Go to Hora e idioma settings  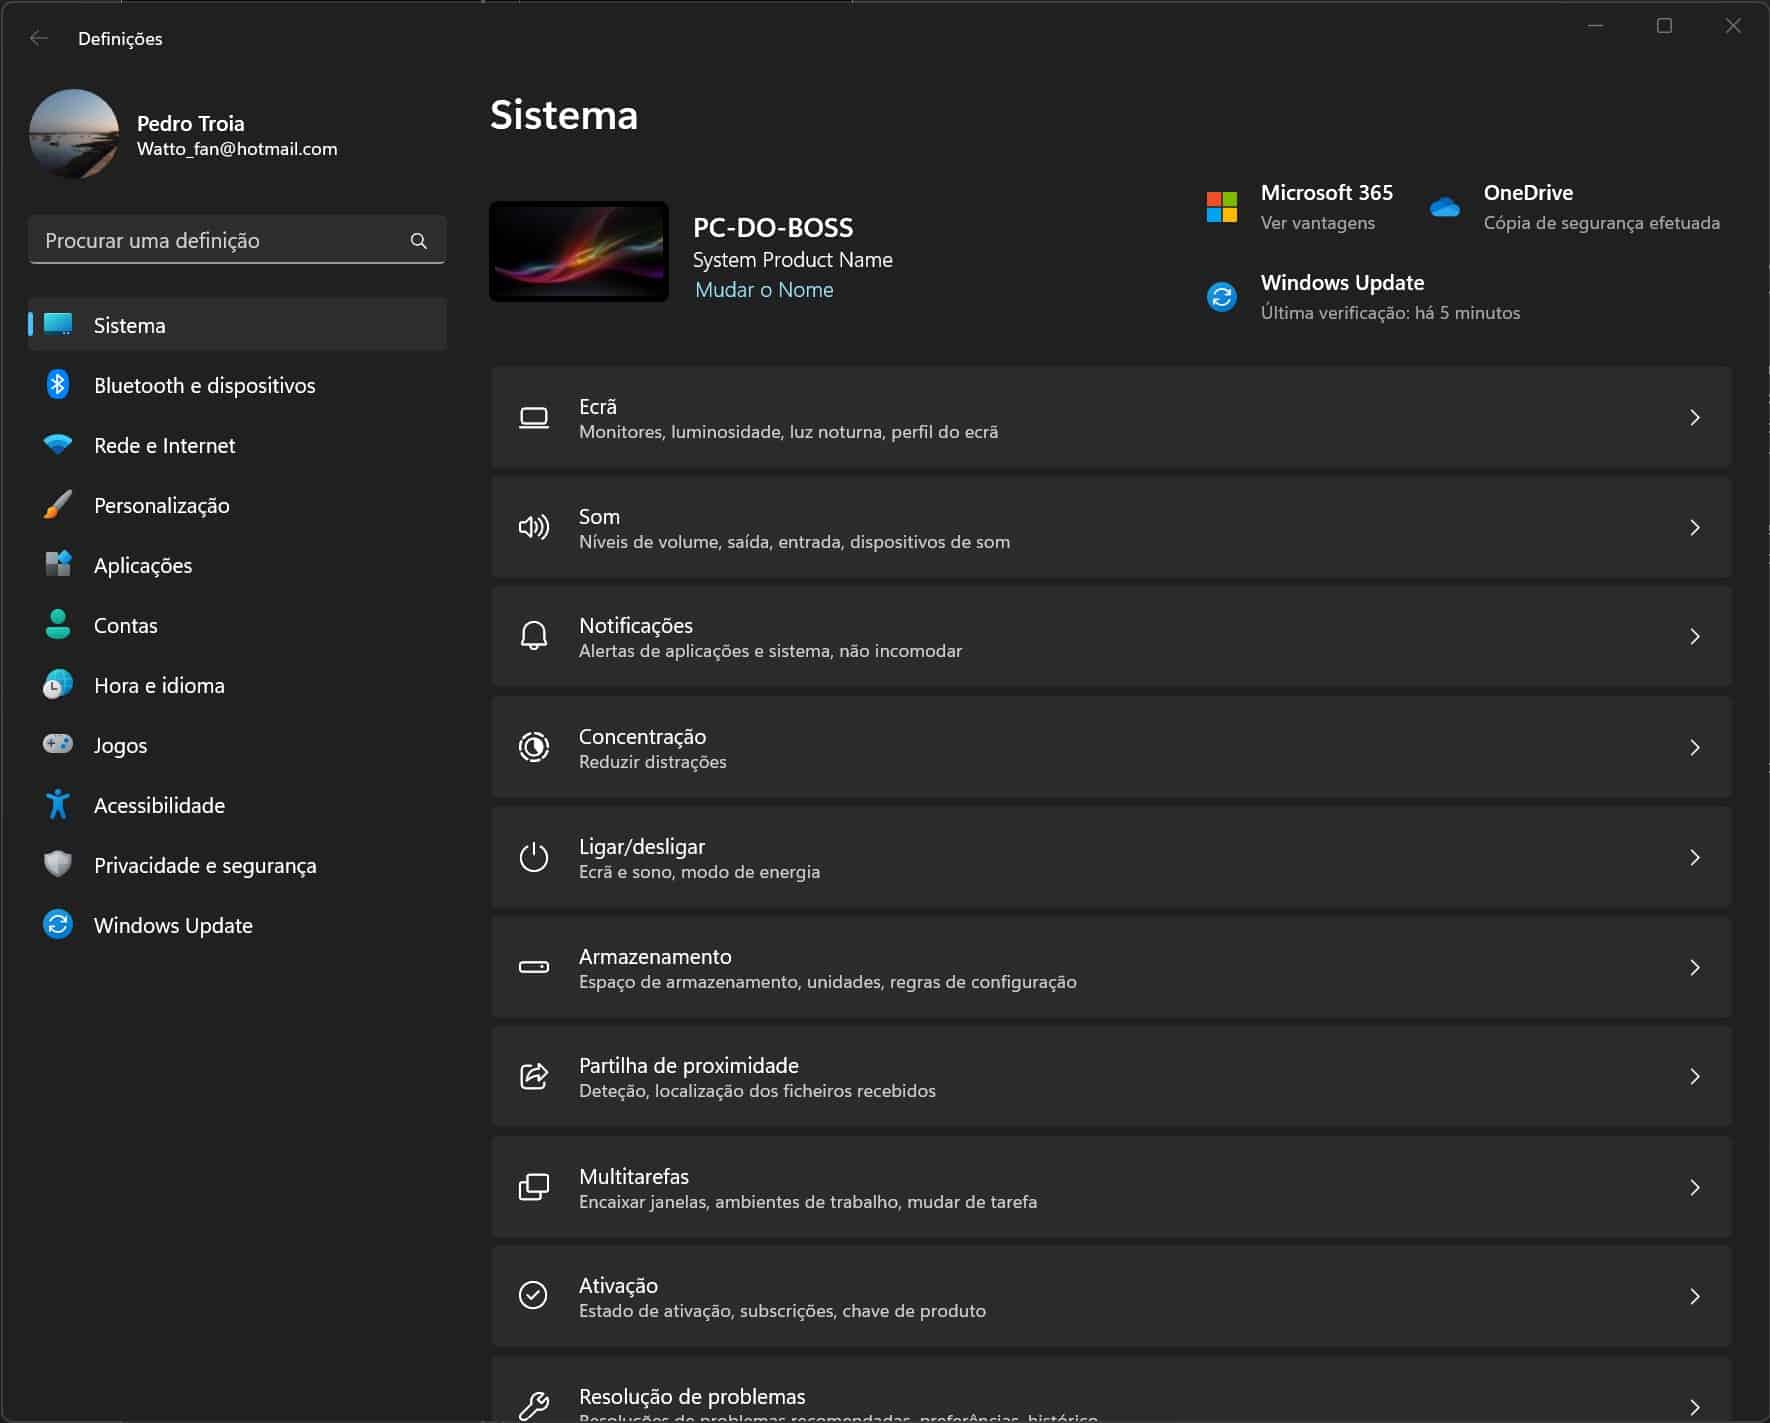(159, 685)
